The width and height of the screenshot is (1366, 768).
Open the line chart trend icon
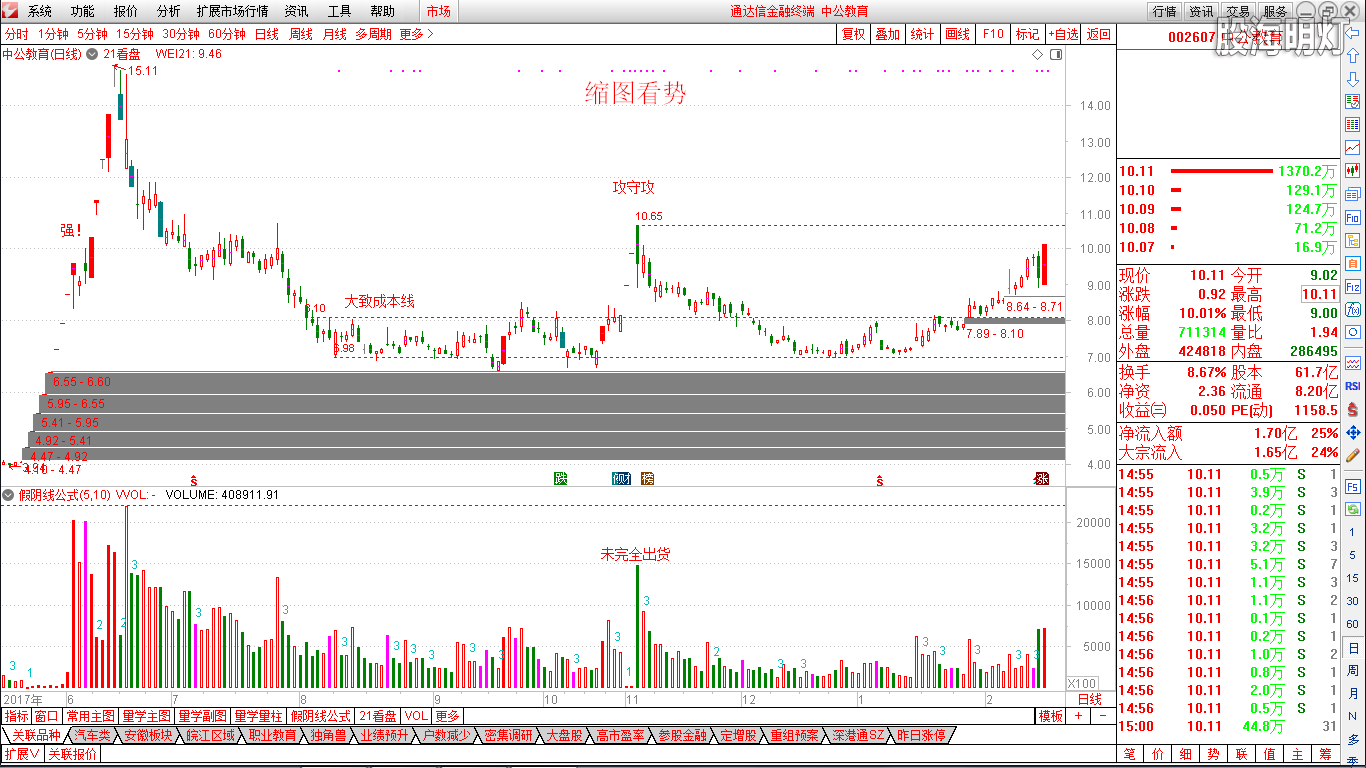[1353, 148]
